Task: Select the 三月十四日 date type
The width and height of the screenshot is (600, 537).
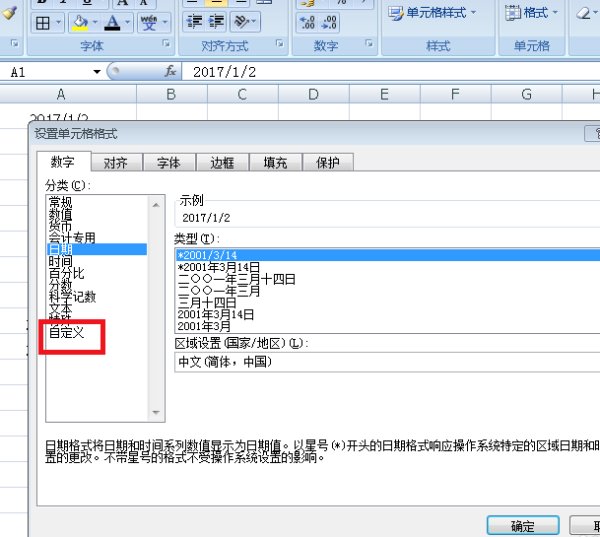Action: coord(388,302)
